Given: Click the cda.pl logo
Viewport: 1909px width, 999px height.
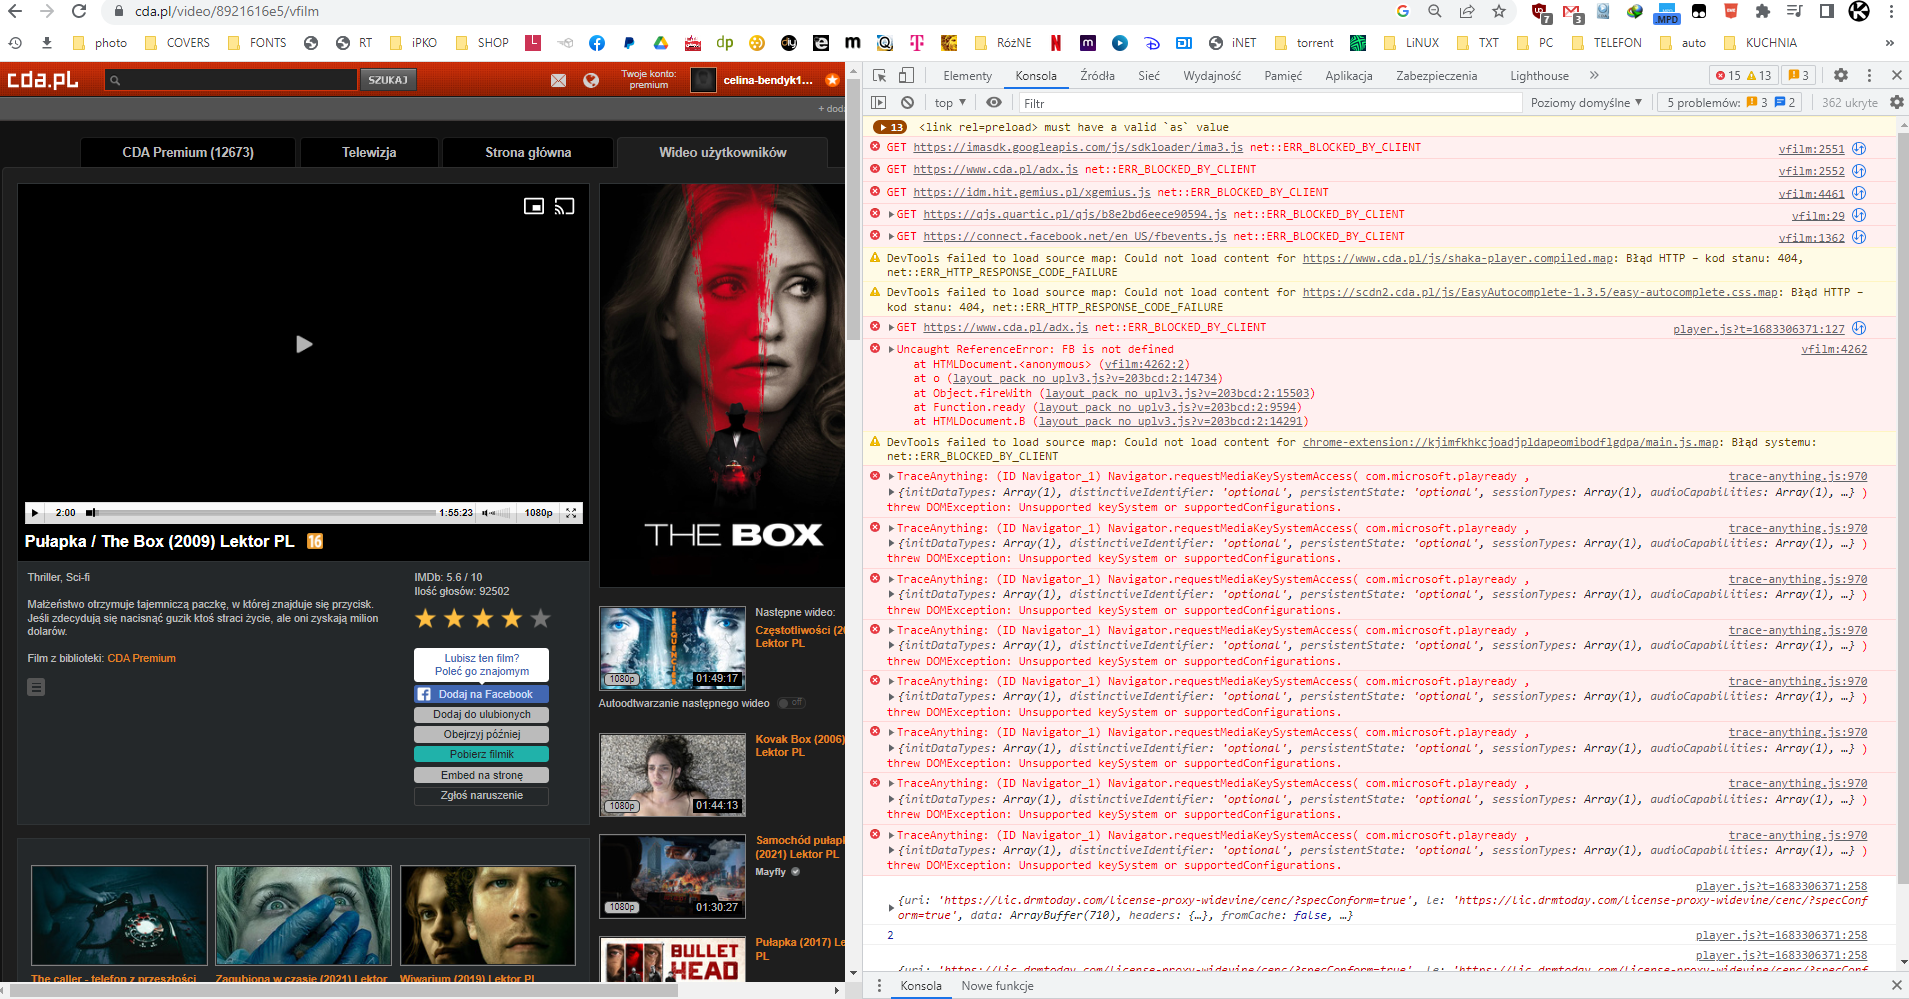Looking at the screenshot, I should pyautogui.click(x=43, y=80).
